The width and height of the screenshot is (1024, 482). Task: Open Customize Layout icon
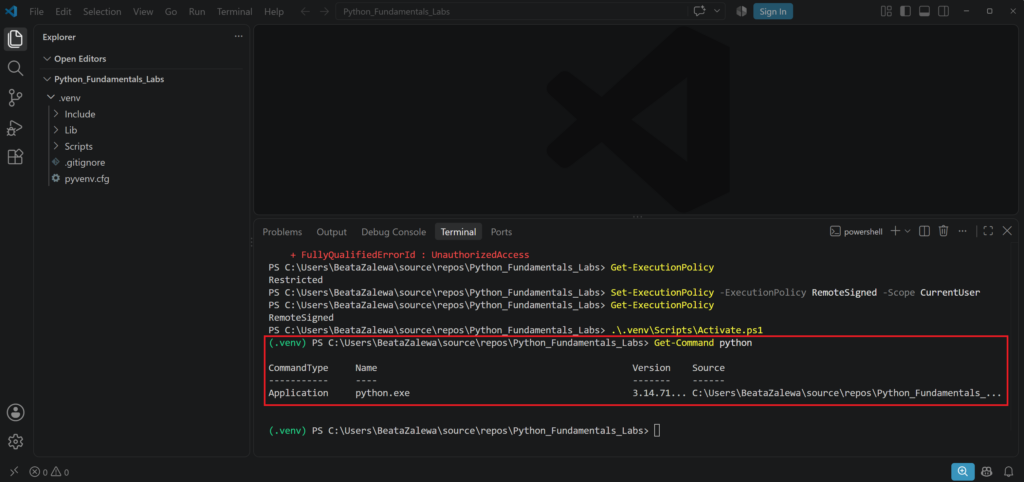[886, 11]
